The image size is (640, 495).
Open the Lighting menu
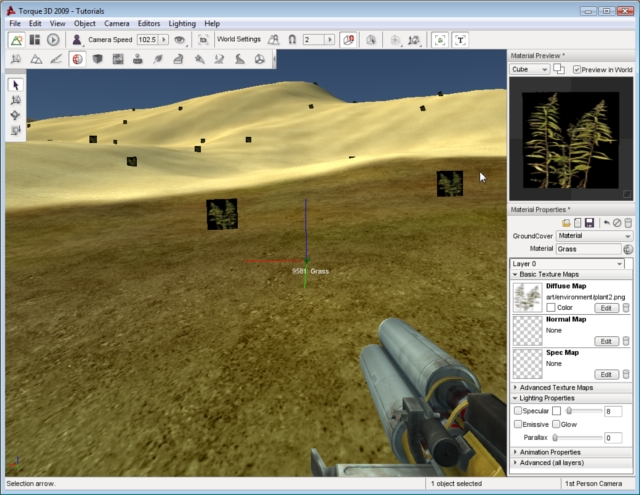(x=181, y=22)
